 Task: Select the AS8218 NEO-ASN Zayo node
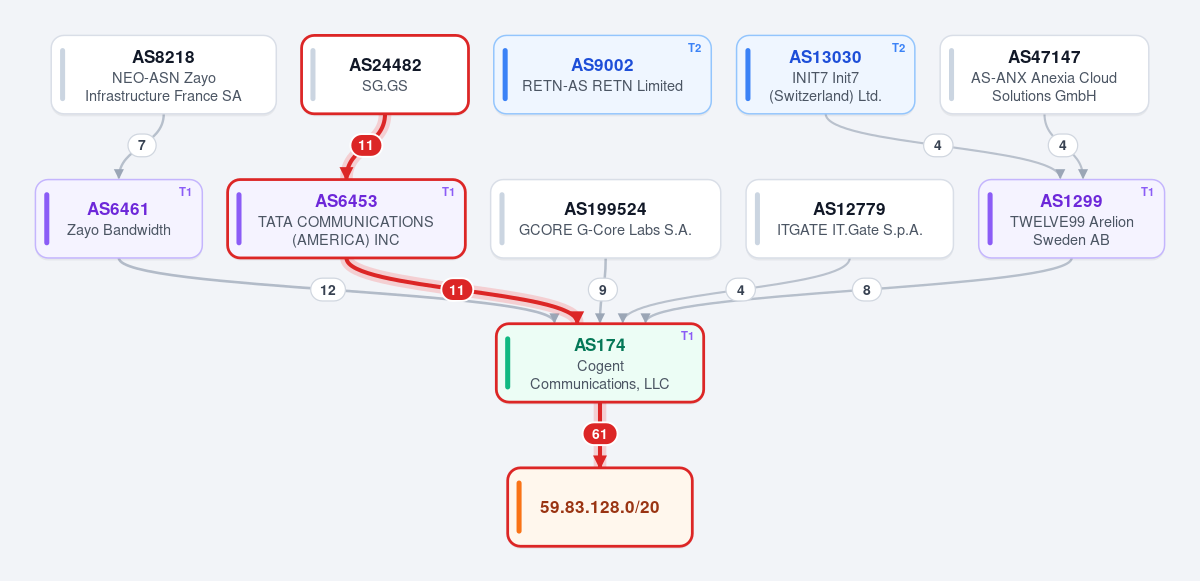164,75
